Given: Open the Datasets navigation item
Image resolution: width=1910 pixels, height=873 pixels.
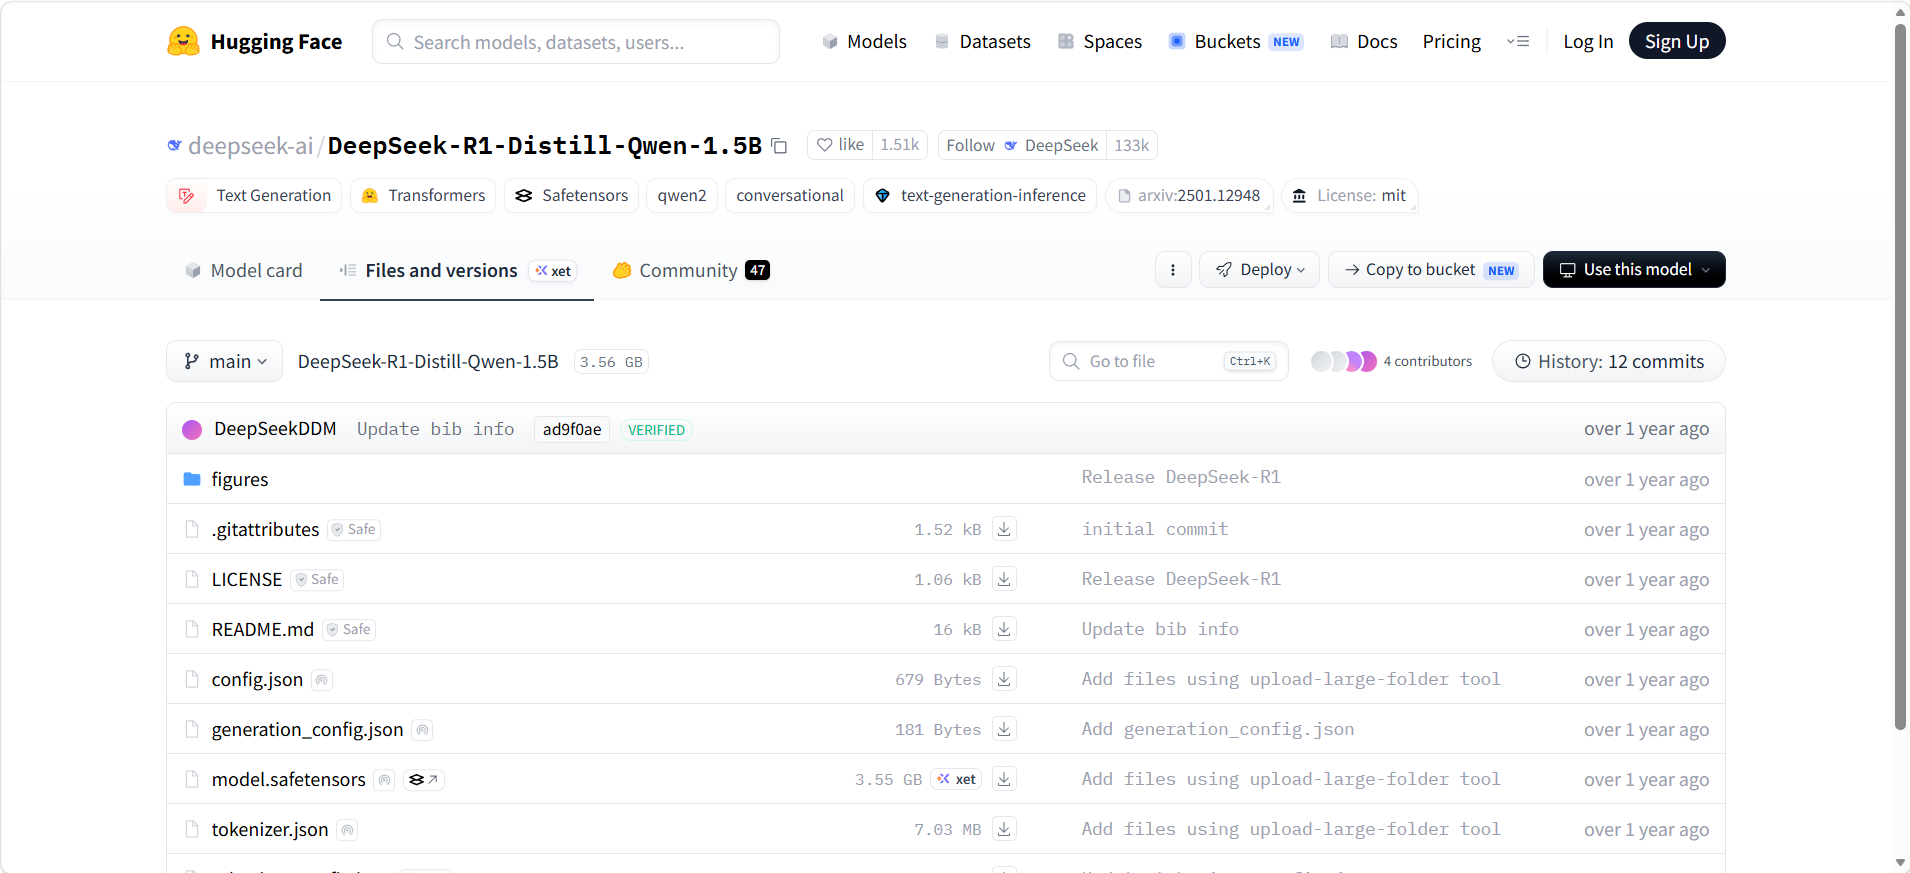Looking at the screenshot, I should click(x=982, y=41).
